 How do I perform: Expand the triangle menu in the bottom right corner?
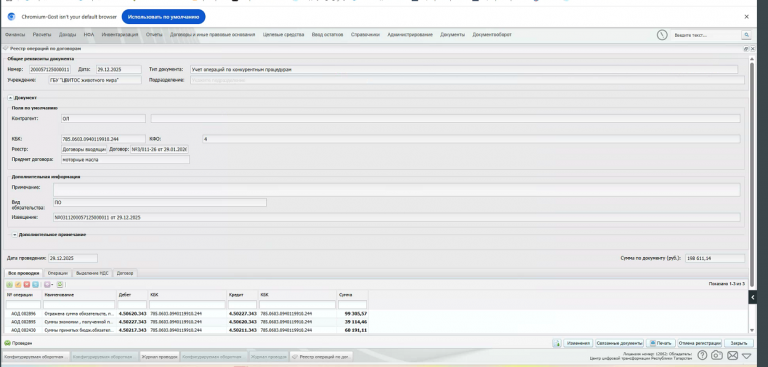click(746, 356)
